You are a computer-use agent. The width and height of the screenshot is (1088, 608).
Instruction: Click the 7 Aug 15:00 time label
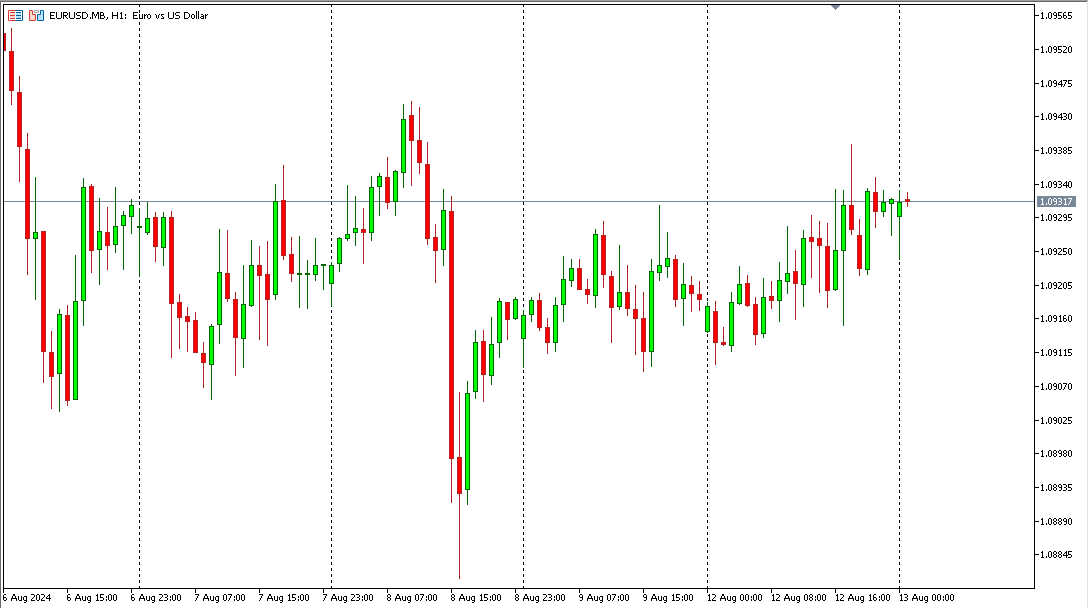click(284, 598)
